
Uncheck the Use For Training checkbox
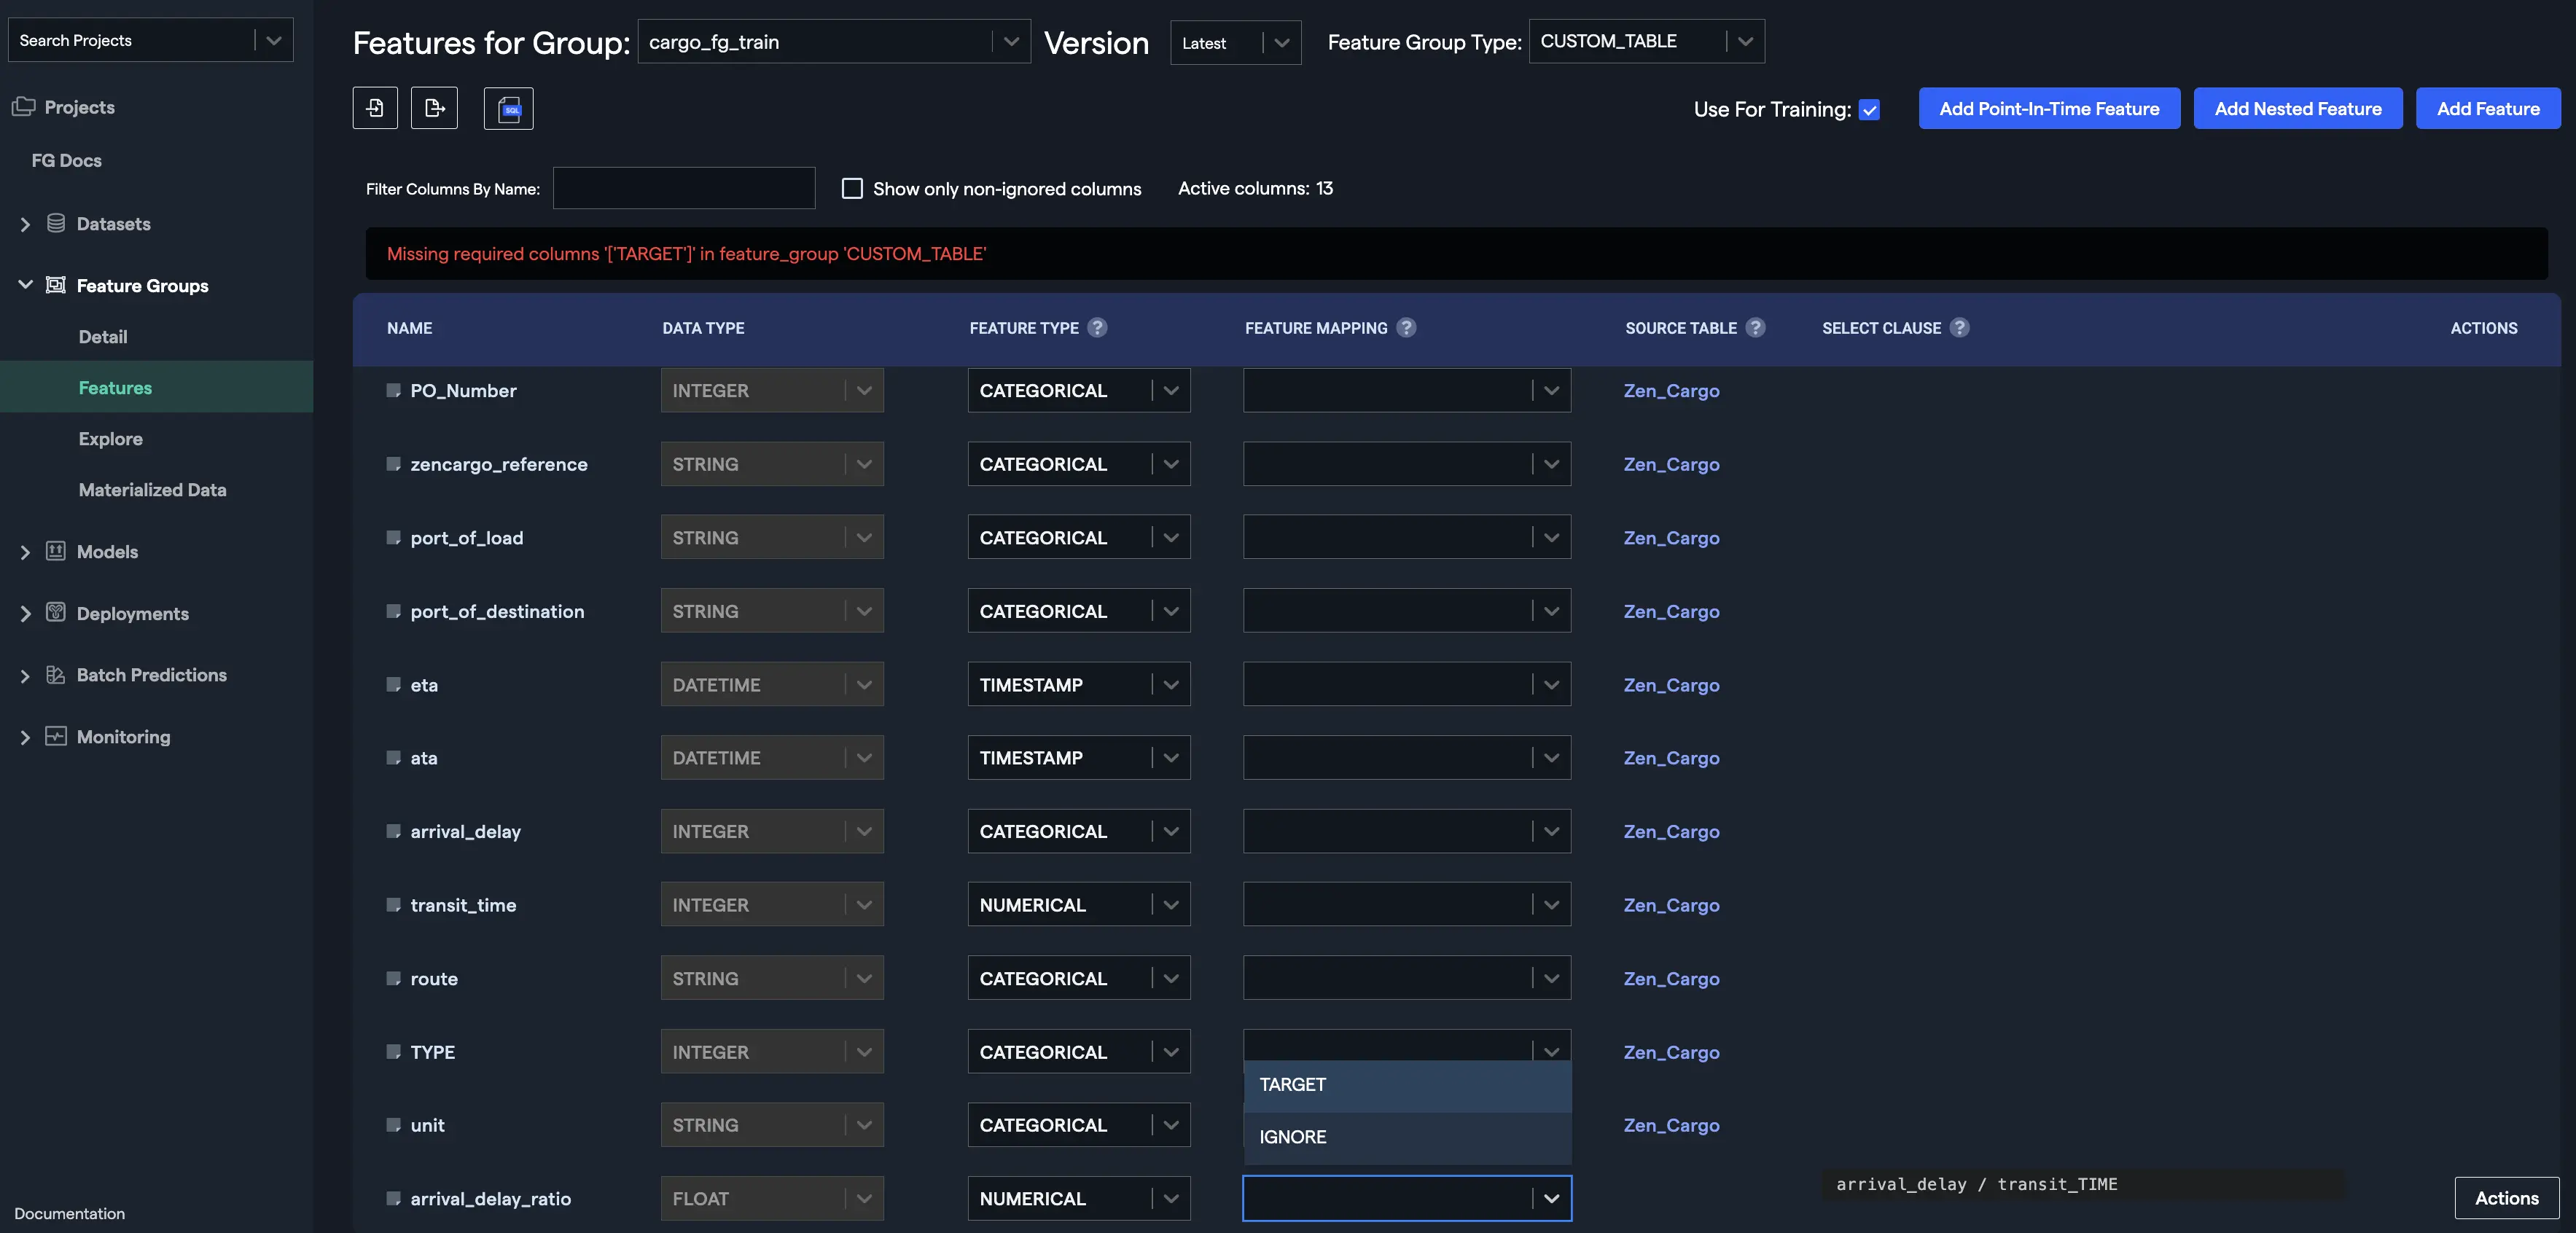1869,110
